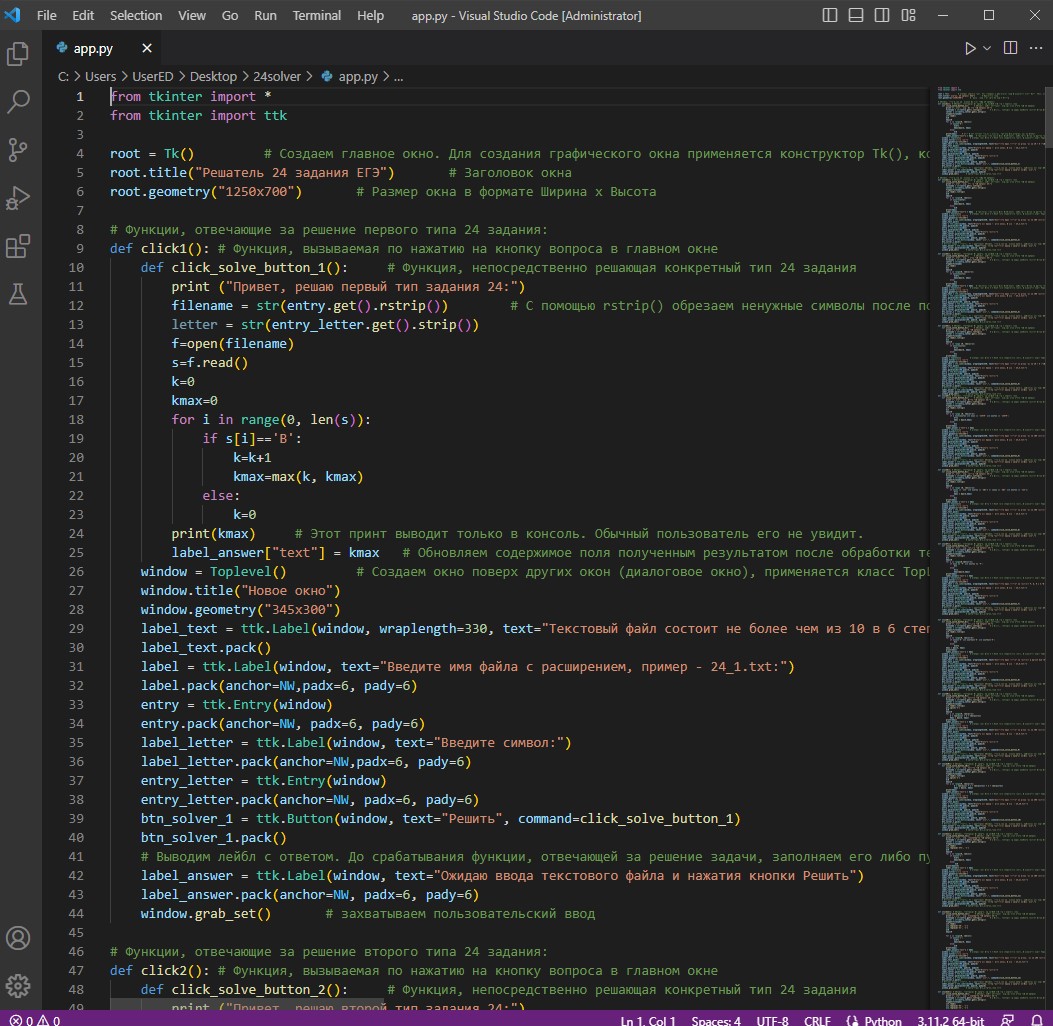Screen dimensions: 1053x1026
Task: Change encoding via UTF-8 status item
Action: tap(772, 1020)
